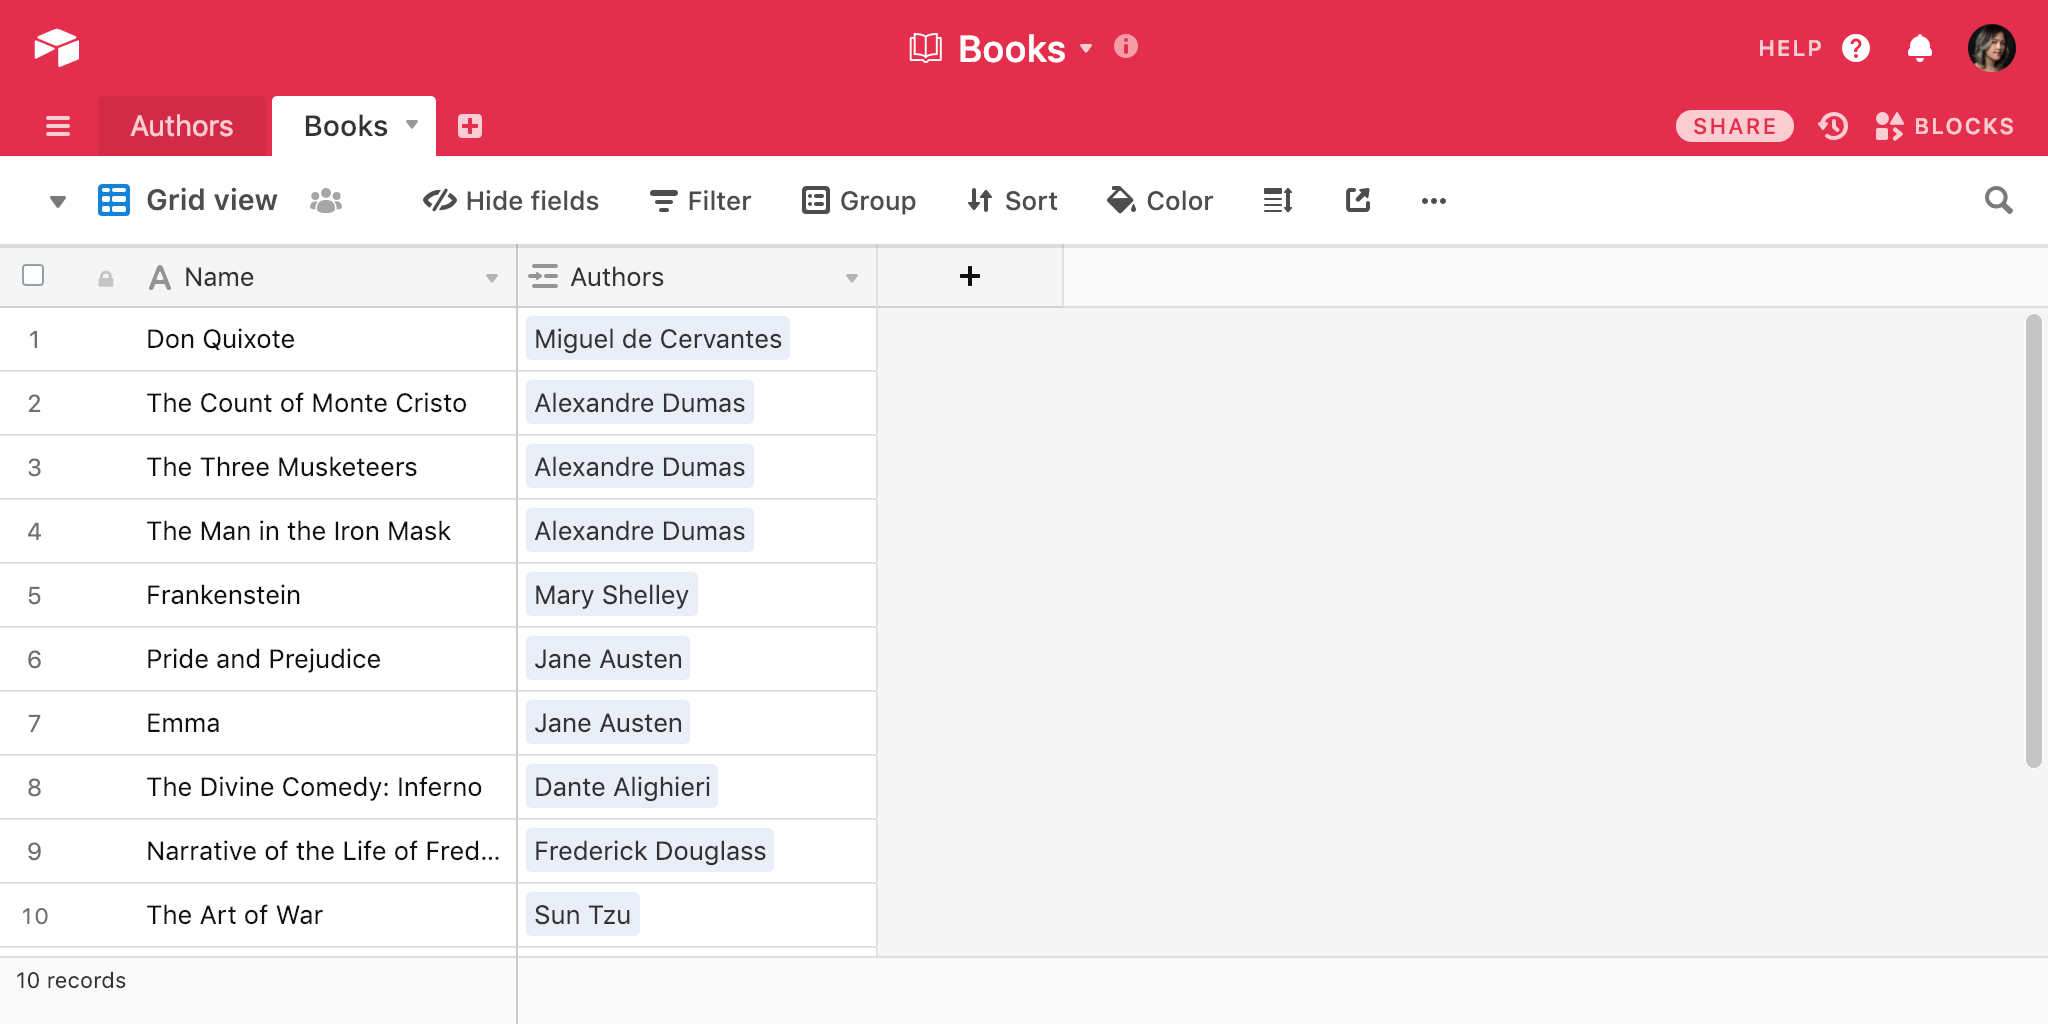This screenshot has width=2048, height=1024.
Task: Click the vertical scrollbar
Action: click(x=2033, y=541)
